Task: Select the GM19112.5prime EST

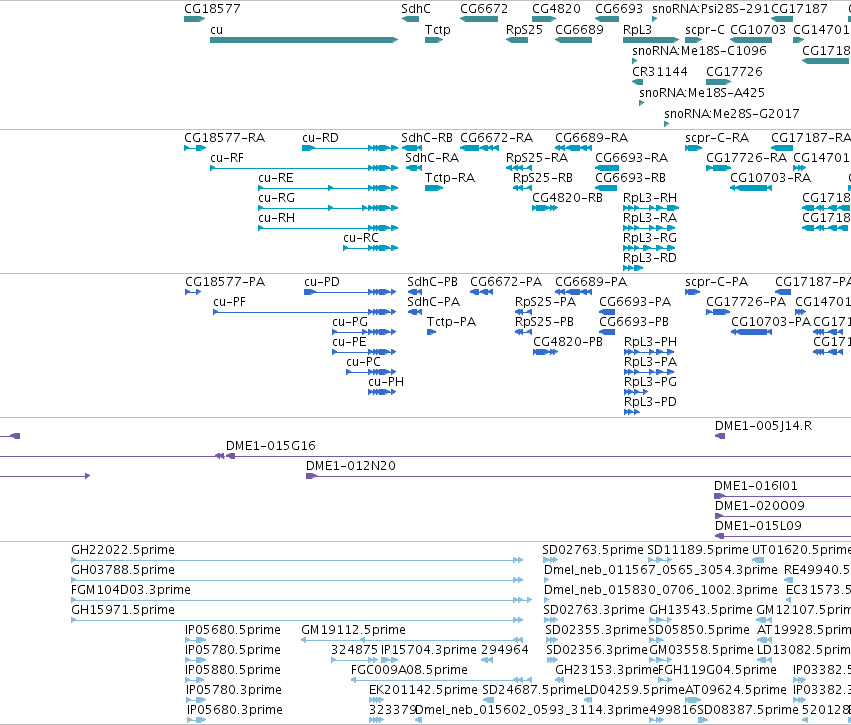Action: tap(412, 640)
